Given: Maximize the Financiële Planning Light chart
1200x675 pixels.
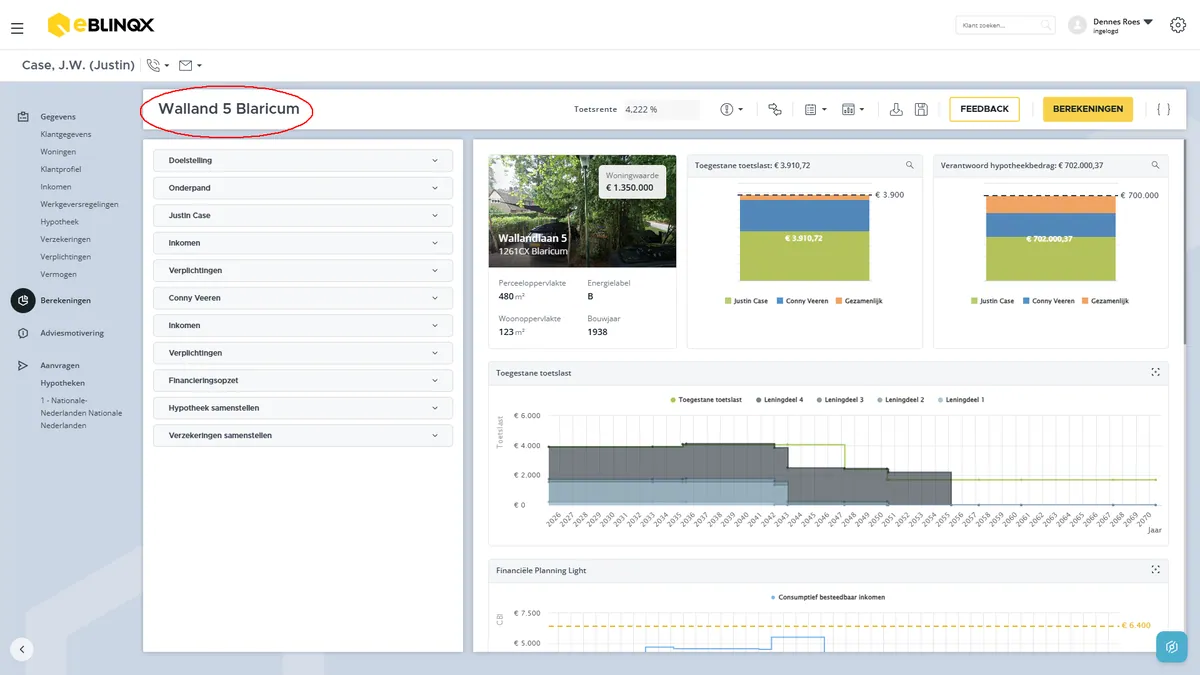Looking at the screenshot, I should (x=1155, y=570).
